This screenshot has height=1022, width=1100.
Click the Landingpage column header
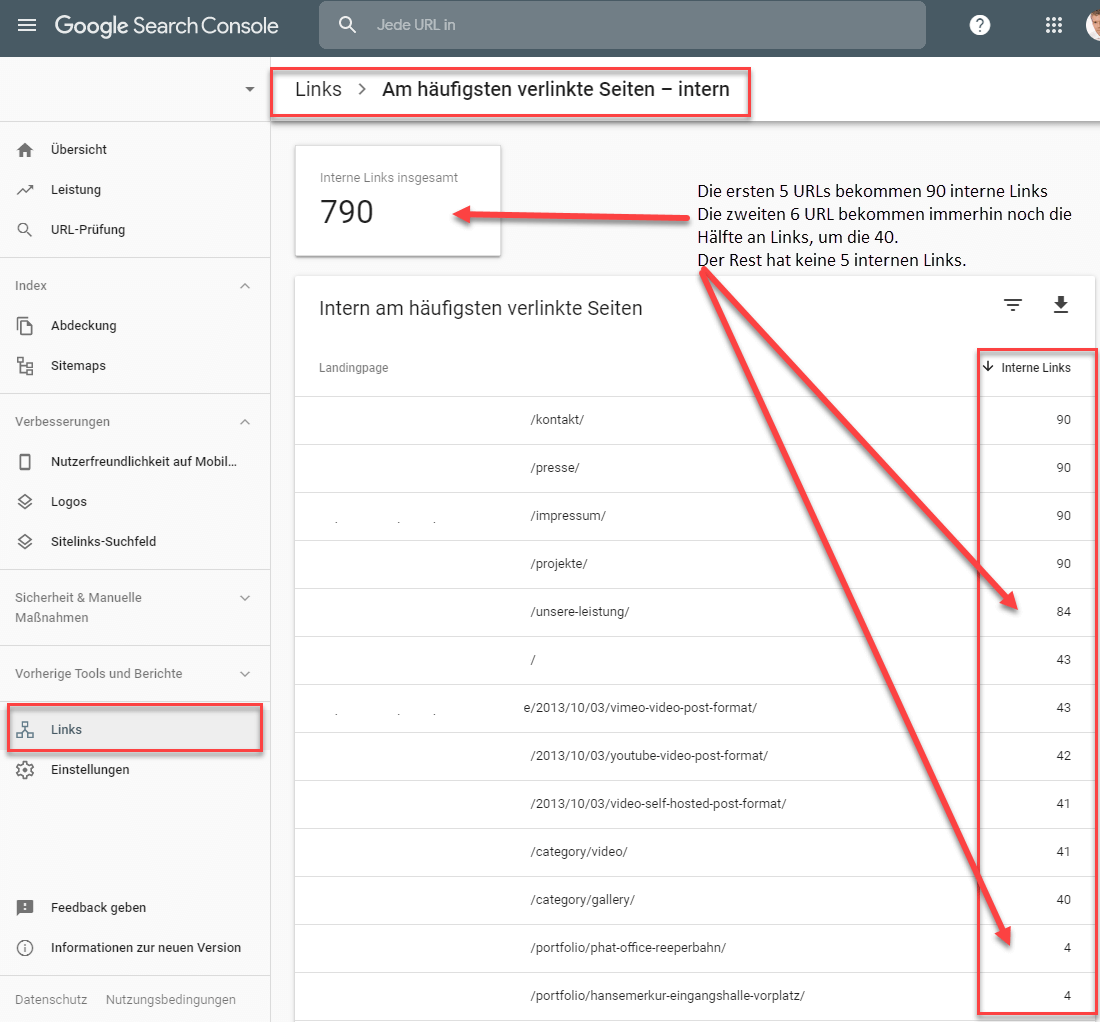[354, 368]
